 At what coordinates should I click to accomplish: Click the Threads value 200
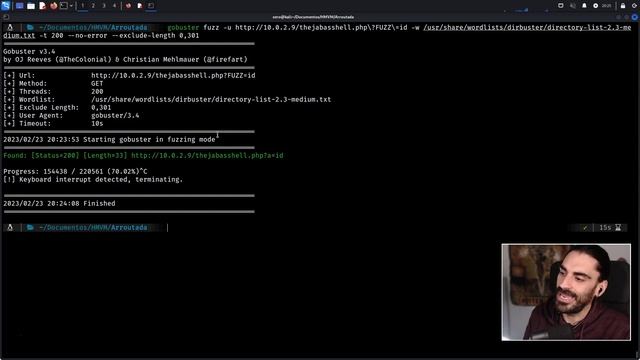coord(97,91)
